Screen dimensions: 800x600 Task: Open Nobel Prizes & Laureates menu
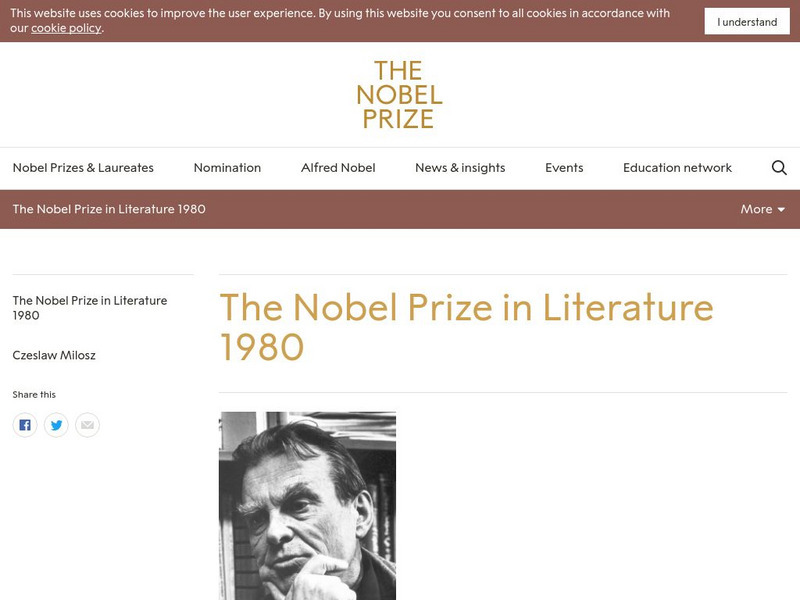(x=83, y=168)
